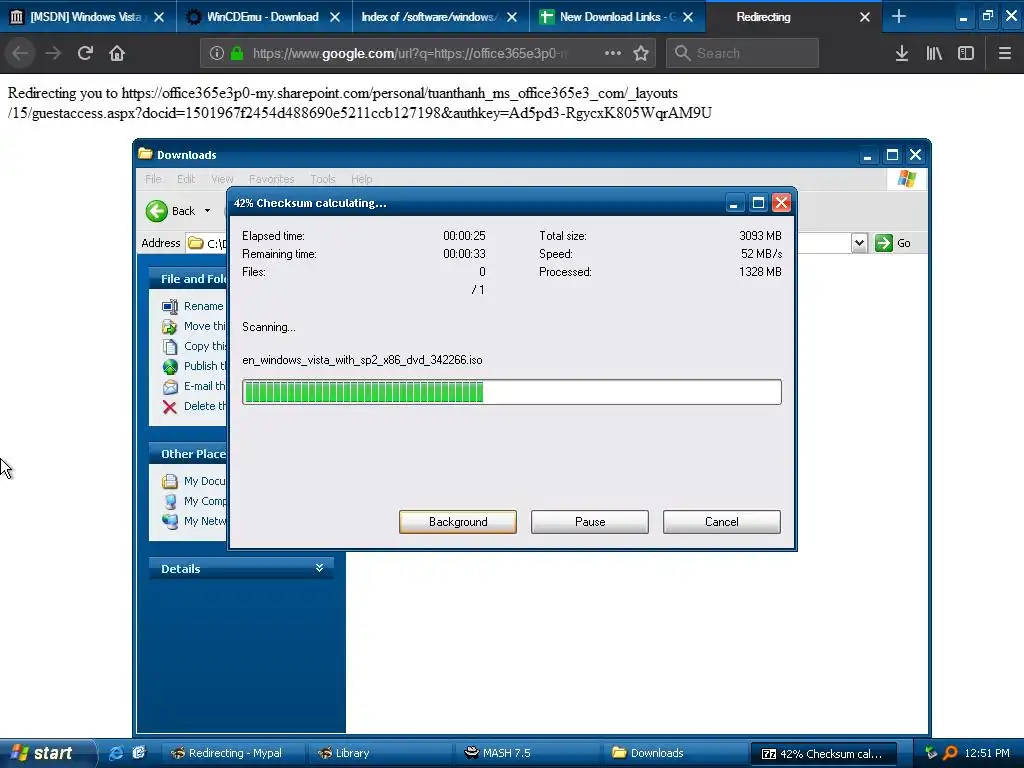Click the iso file name text

point(362,360)
